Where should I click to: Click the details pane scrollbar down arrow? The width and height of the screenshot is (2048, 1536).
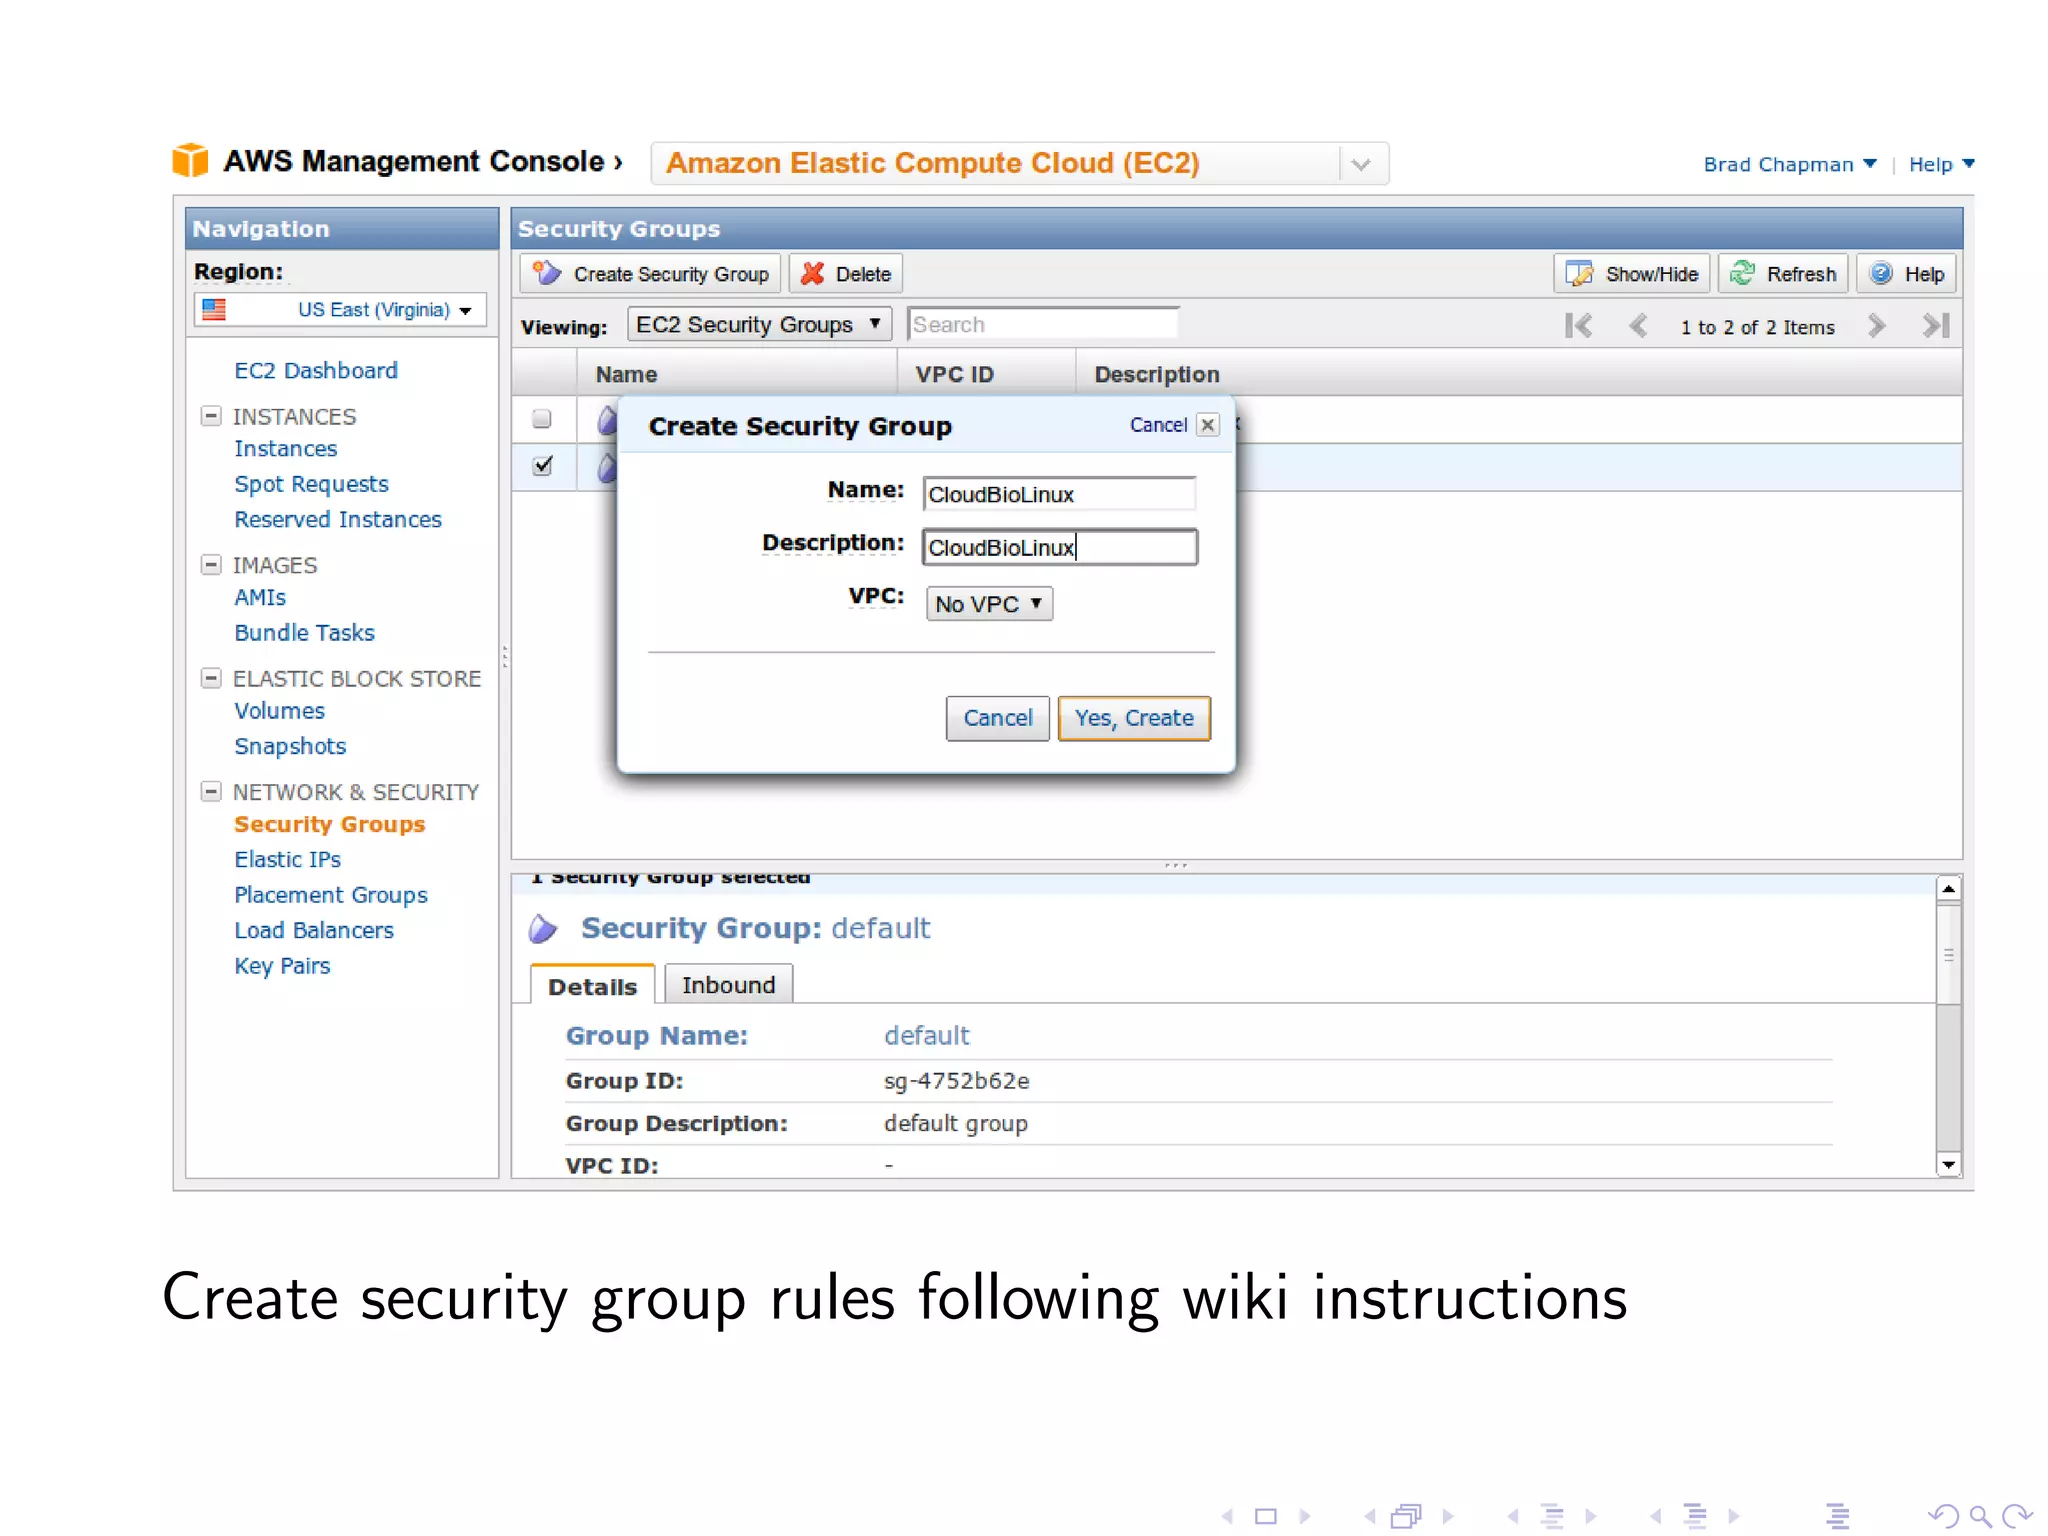[x=1948, y=1164]
